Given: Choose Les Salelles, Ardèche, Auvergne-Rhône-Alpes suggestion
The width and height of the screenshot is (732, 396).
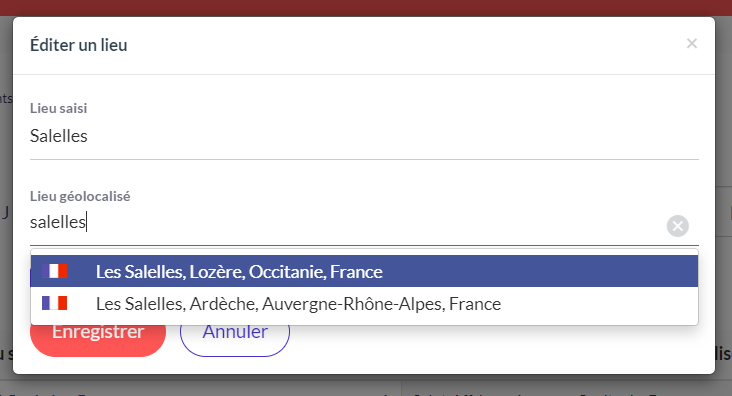Looking at the screenshot, I should (x=364, y=304).
